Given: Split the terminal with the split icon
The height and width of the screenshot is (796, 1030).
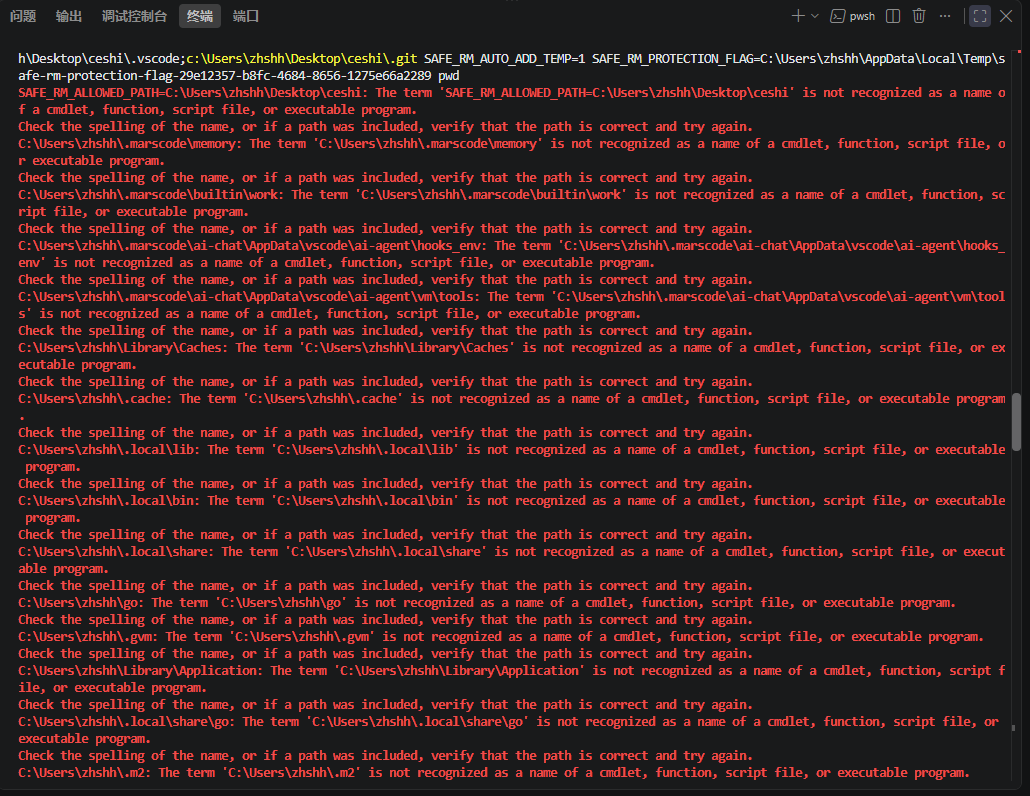Looking at the screenshot, I should click(x=893, y=16).
